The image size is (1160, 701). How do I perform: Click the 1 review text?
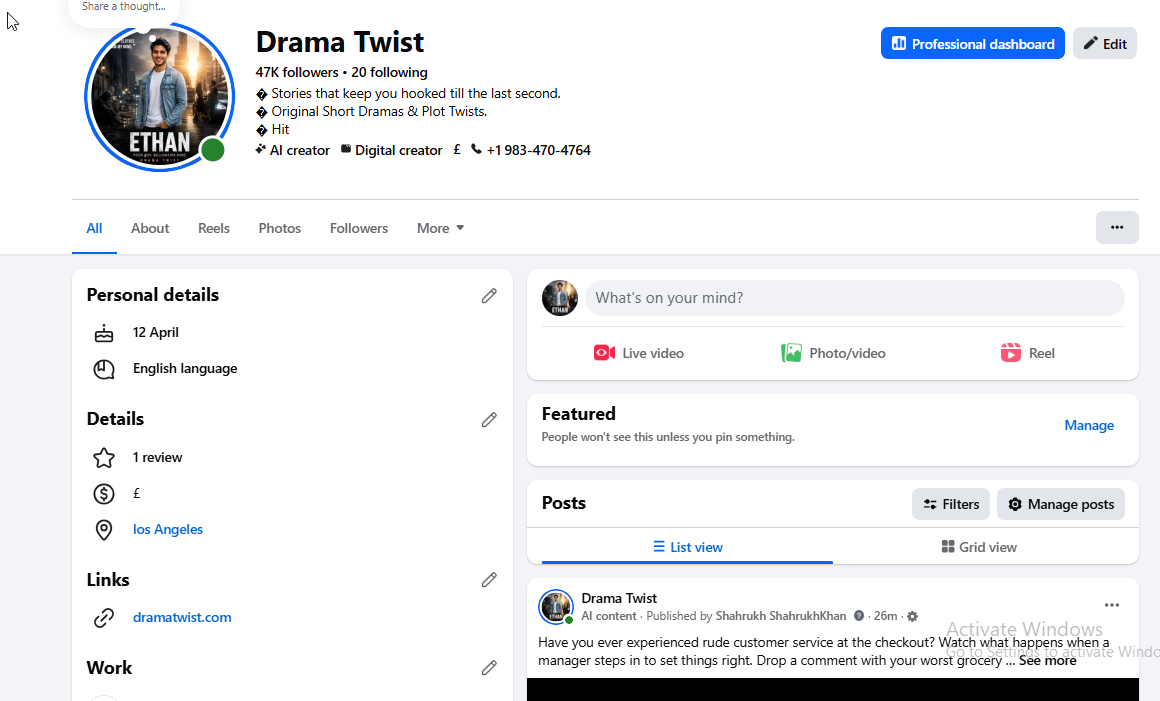point(158,458)
